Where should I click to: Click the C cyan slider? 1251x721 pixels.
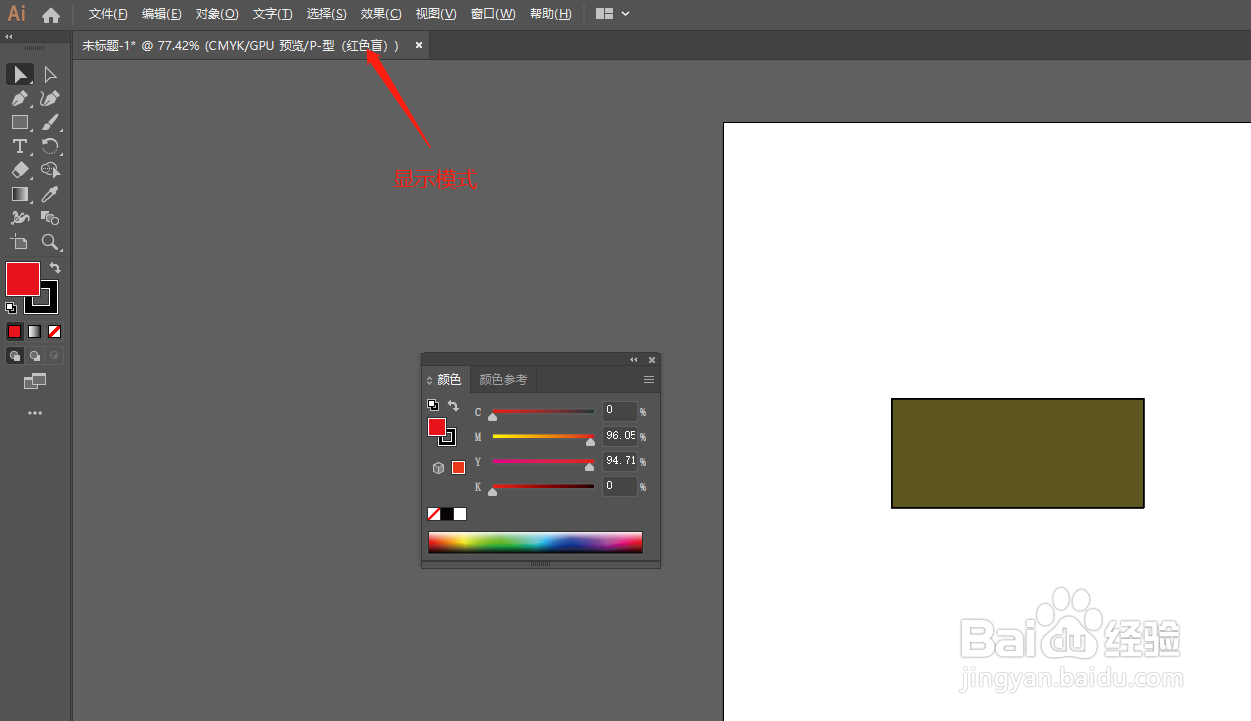[x=543, y=412]
